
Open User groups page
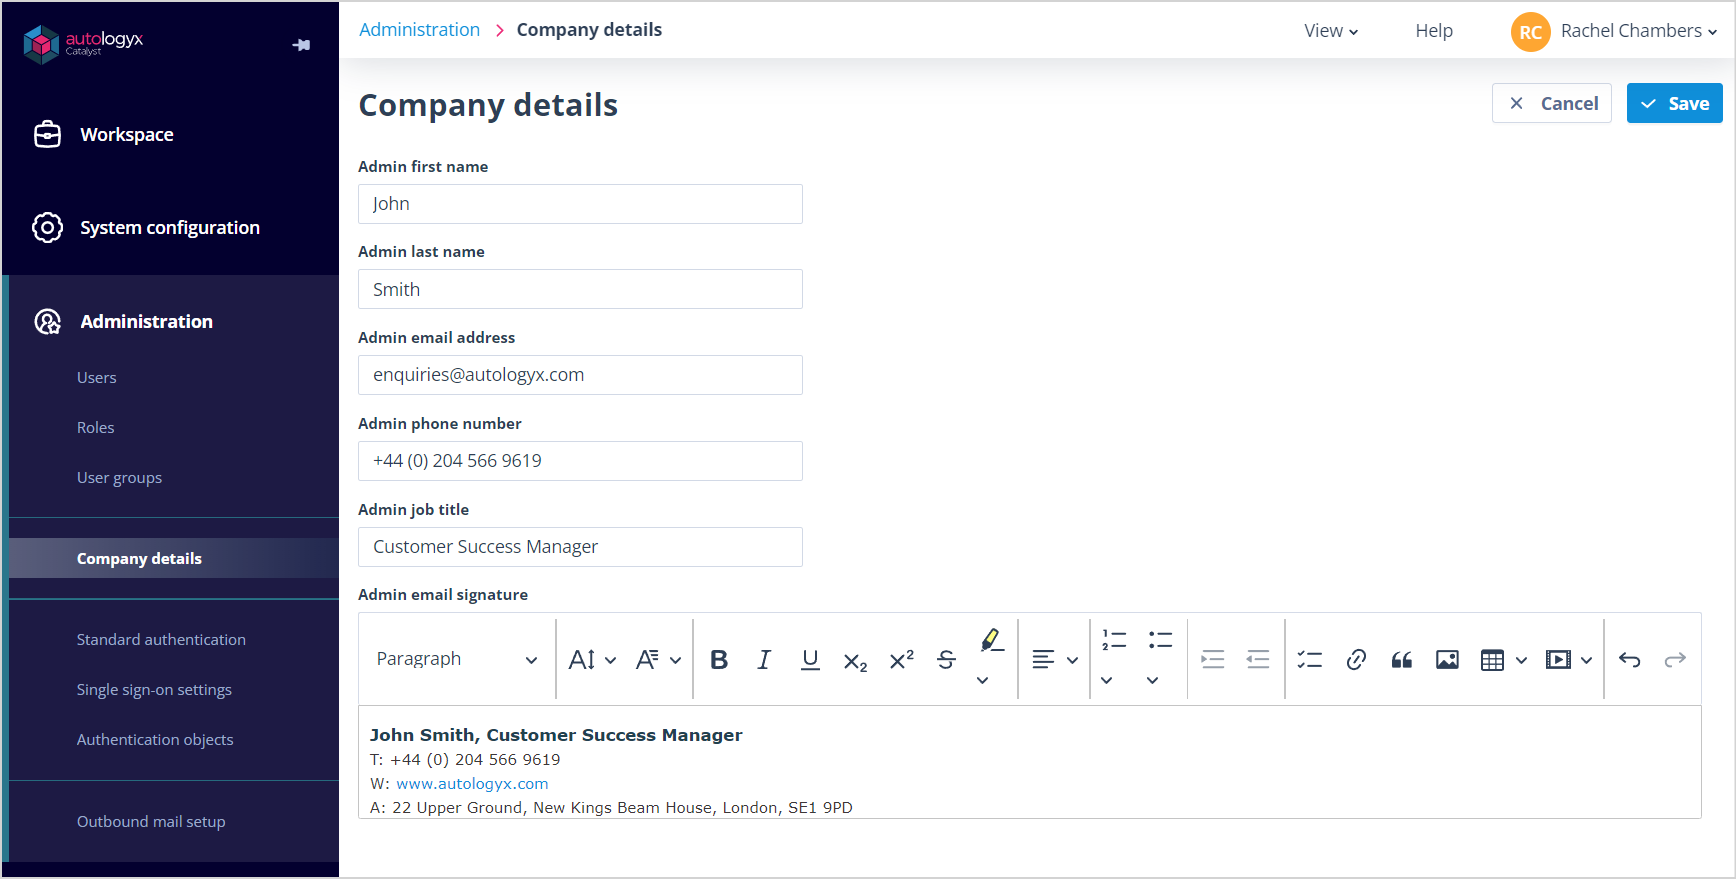click(119, 477)
